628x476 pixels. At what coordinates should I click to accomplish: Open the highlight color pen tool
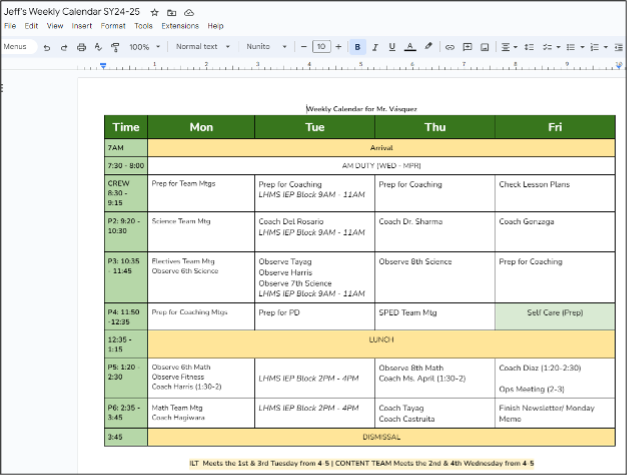[x=428, y=47]
